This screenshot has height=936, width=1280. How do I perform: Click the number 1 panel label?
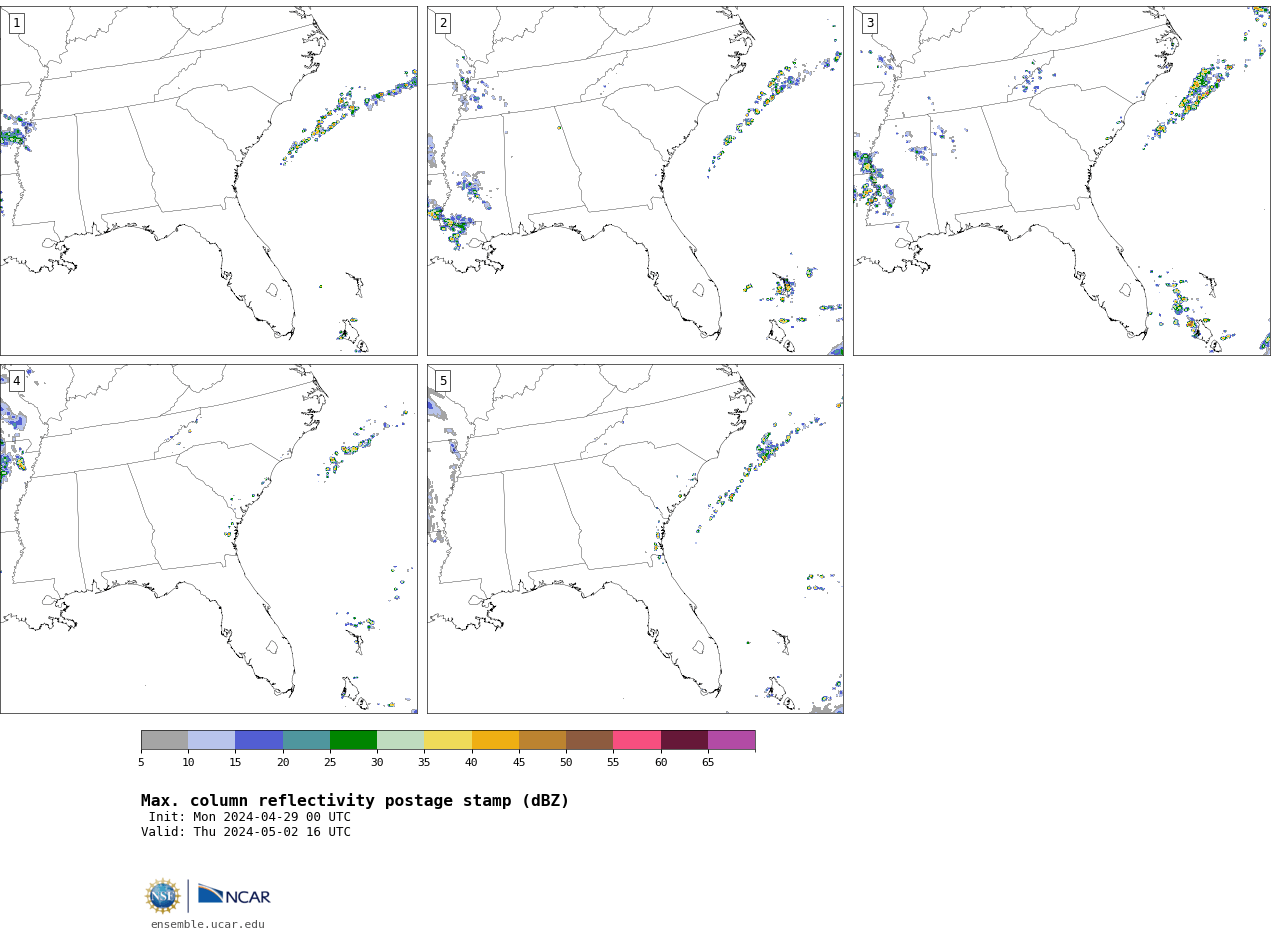16,23
